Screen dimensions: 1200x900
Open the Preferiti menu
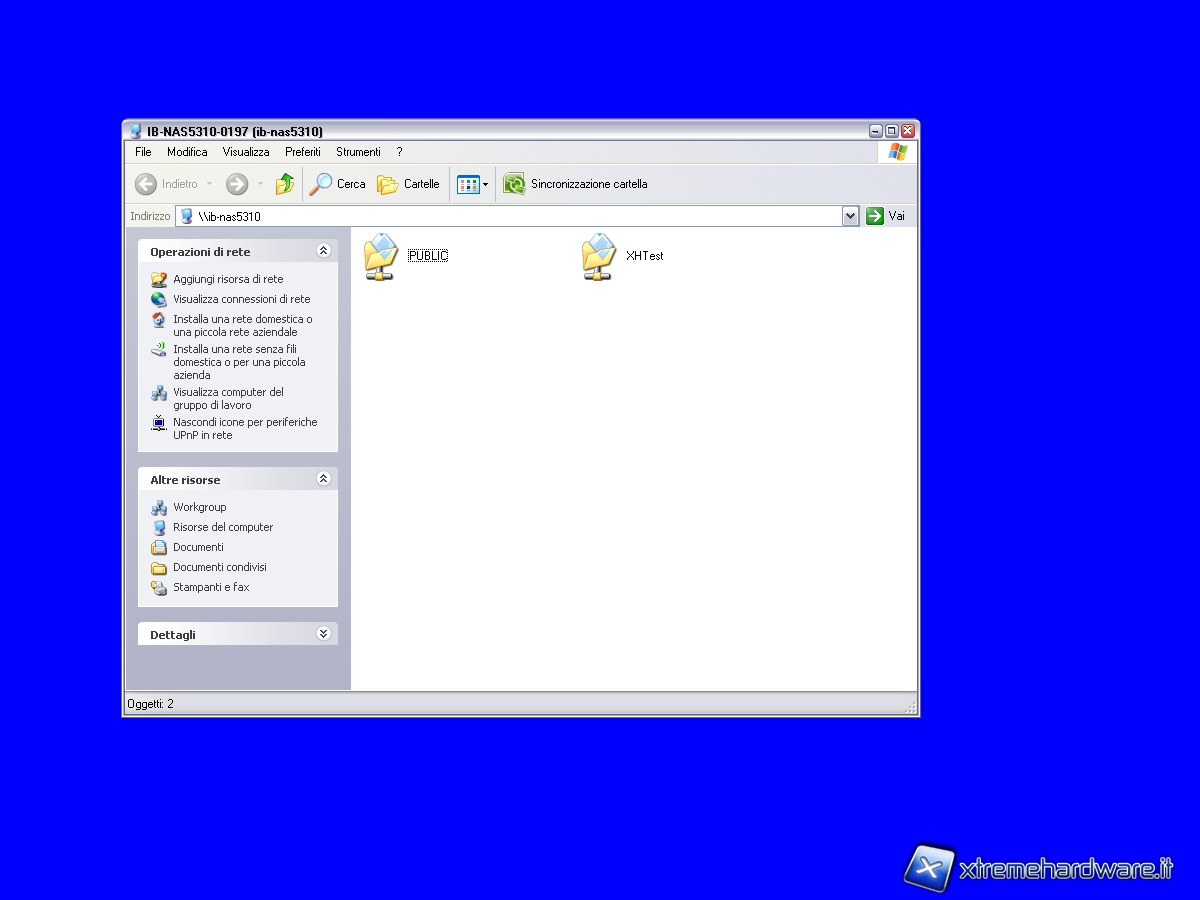[302, 152]
